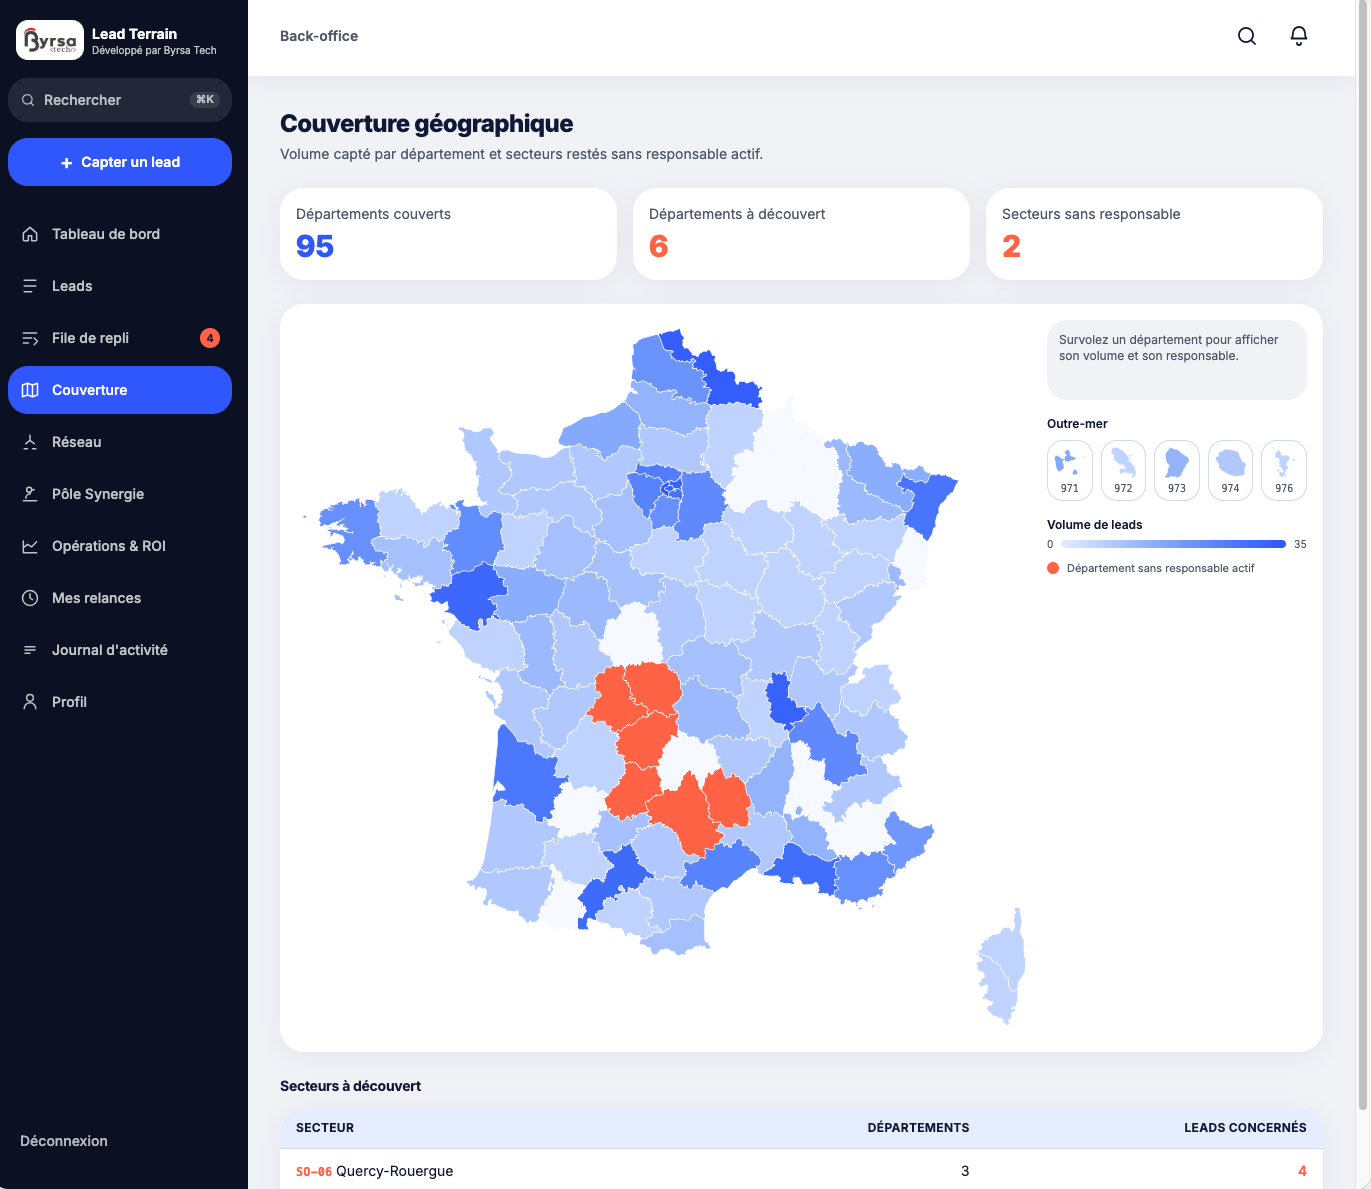
Task: Open Profil page
Action: (x=120, y=702)
